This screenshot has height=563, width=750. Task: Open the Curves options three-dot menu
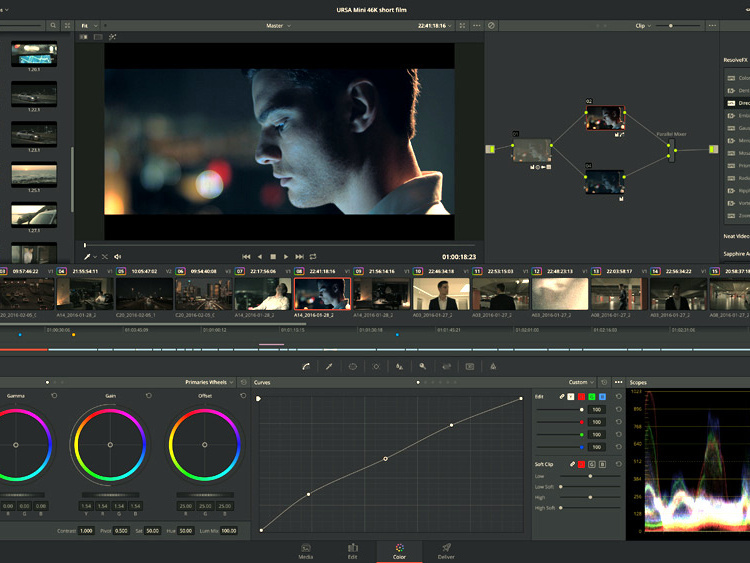click(x=618, y=382)
